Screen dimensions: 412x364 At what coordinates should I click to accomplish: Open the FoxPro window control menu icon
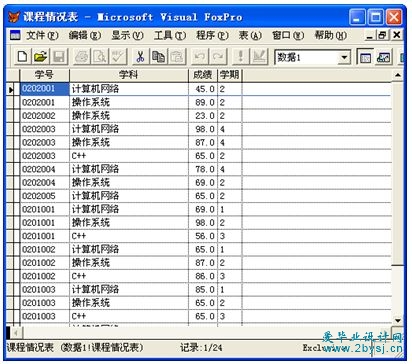(14, 17)
